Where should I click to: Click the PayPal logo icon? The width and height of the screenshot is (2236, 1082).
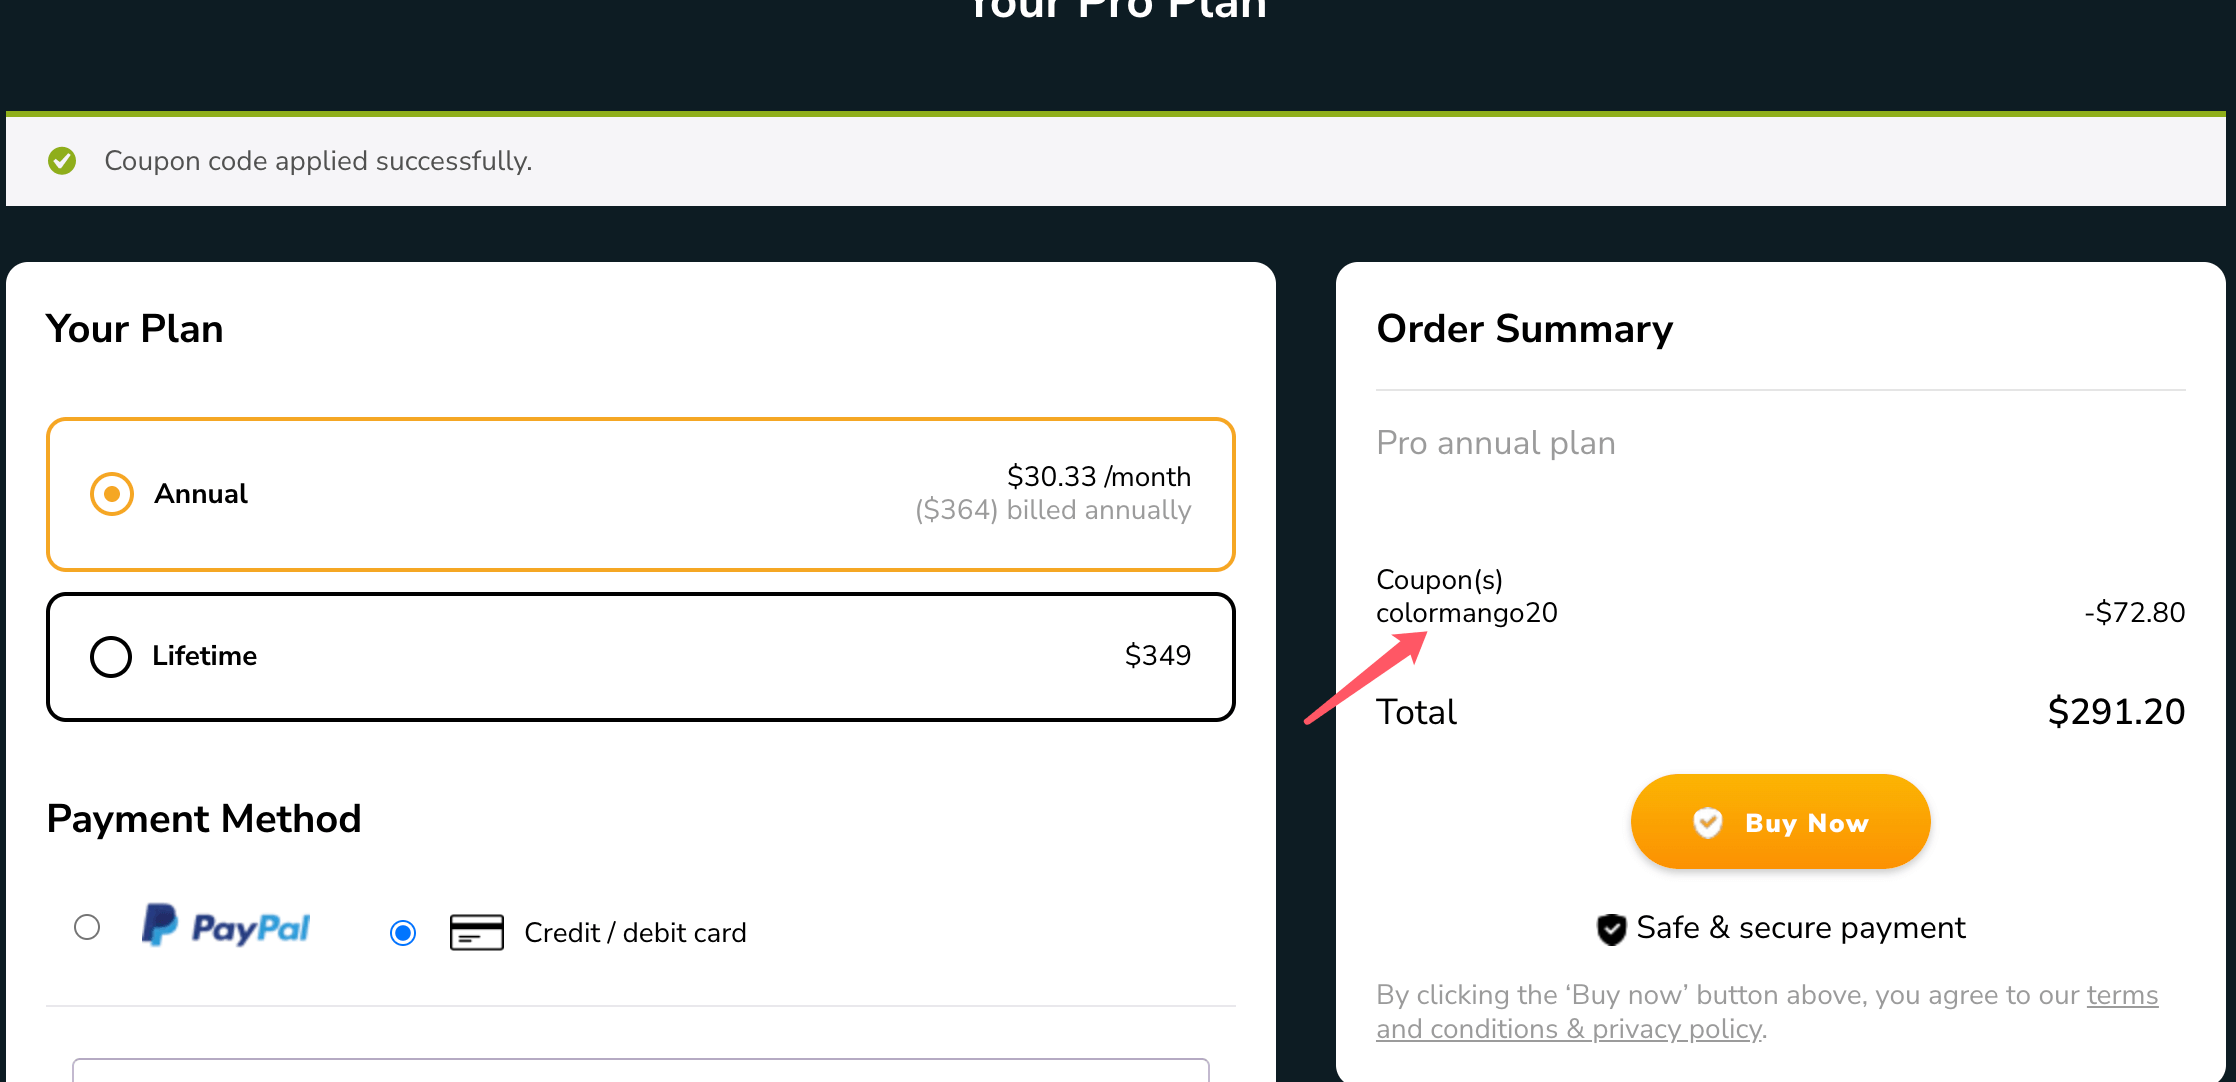[x=225, y=927]
